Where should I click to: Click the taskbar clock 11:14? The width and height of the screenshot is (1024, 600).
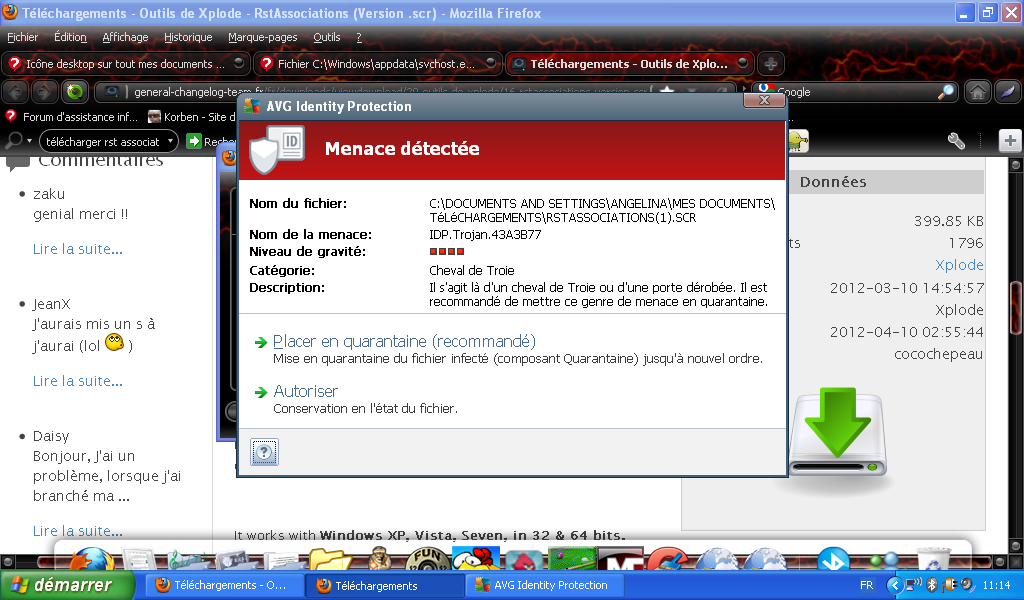997,586
